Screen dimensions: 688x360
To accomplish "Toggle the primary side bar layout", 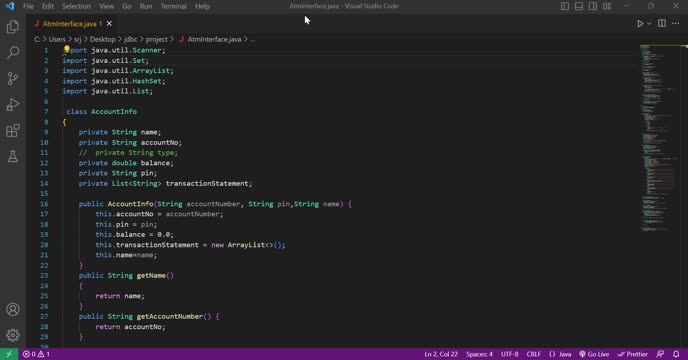I will 565,6.
